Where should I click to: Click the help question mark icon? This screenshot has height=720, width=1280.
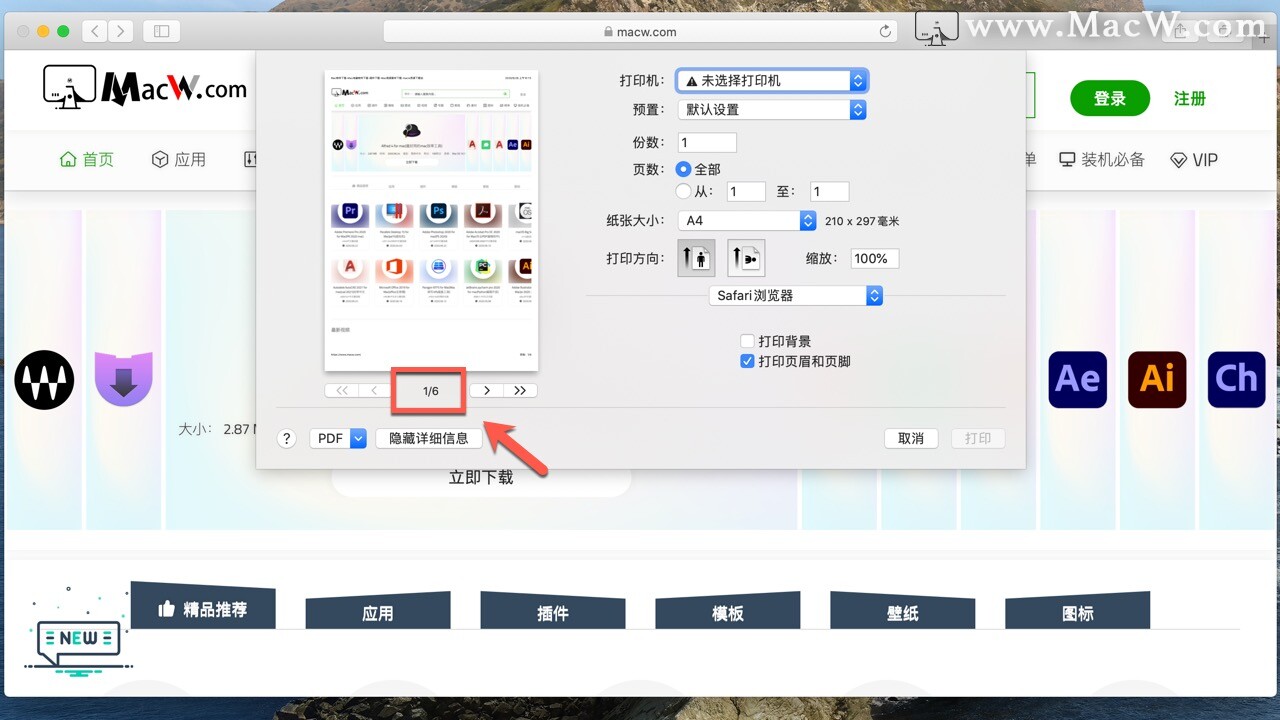click(286, 438)
